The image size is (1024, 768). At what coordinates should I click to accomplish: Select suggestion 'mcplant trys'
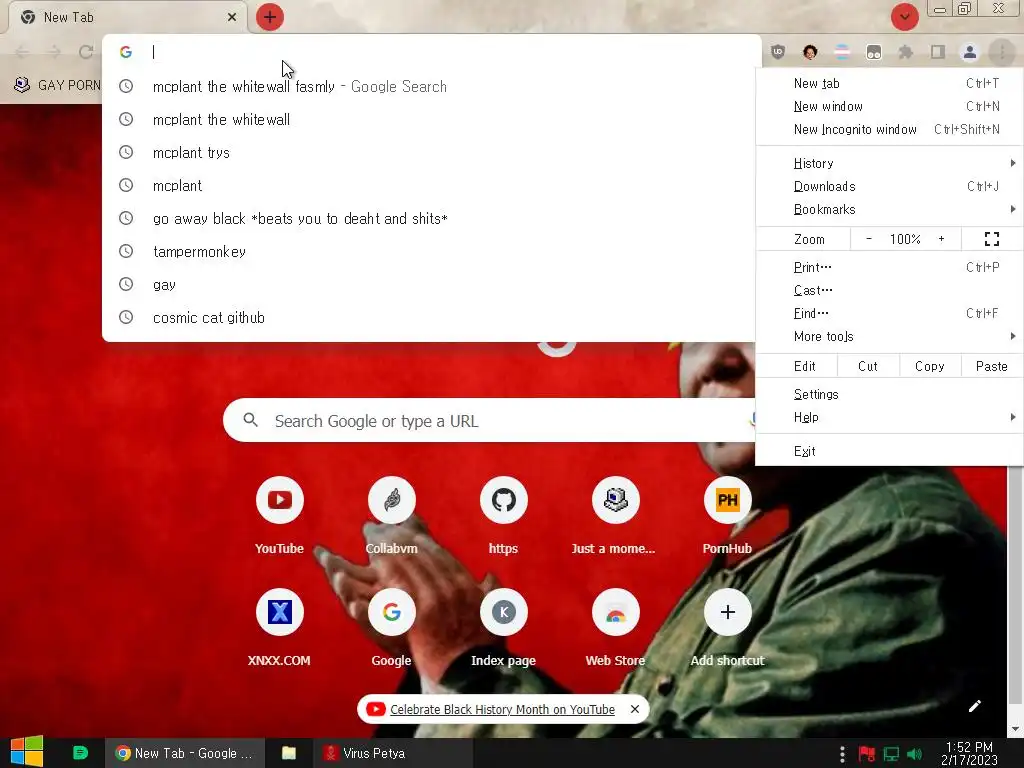(x=431, y=152)
